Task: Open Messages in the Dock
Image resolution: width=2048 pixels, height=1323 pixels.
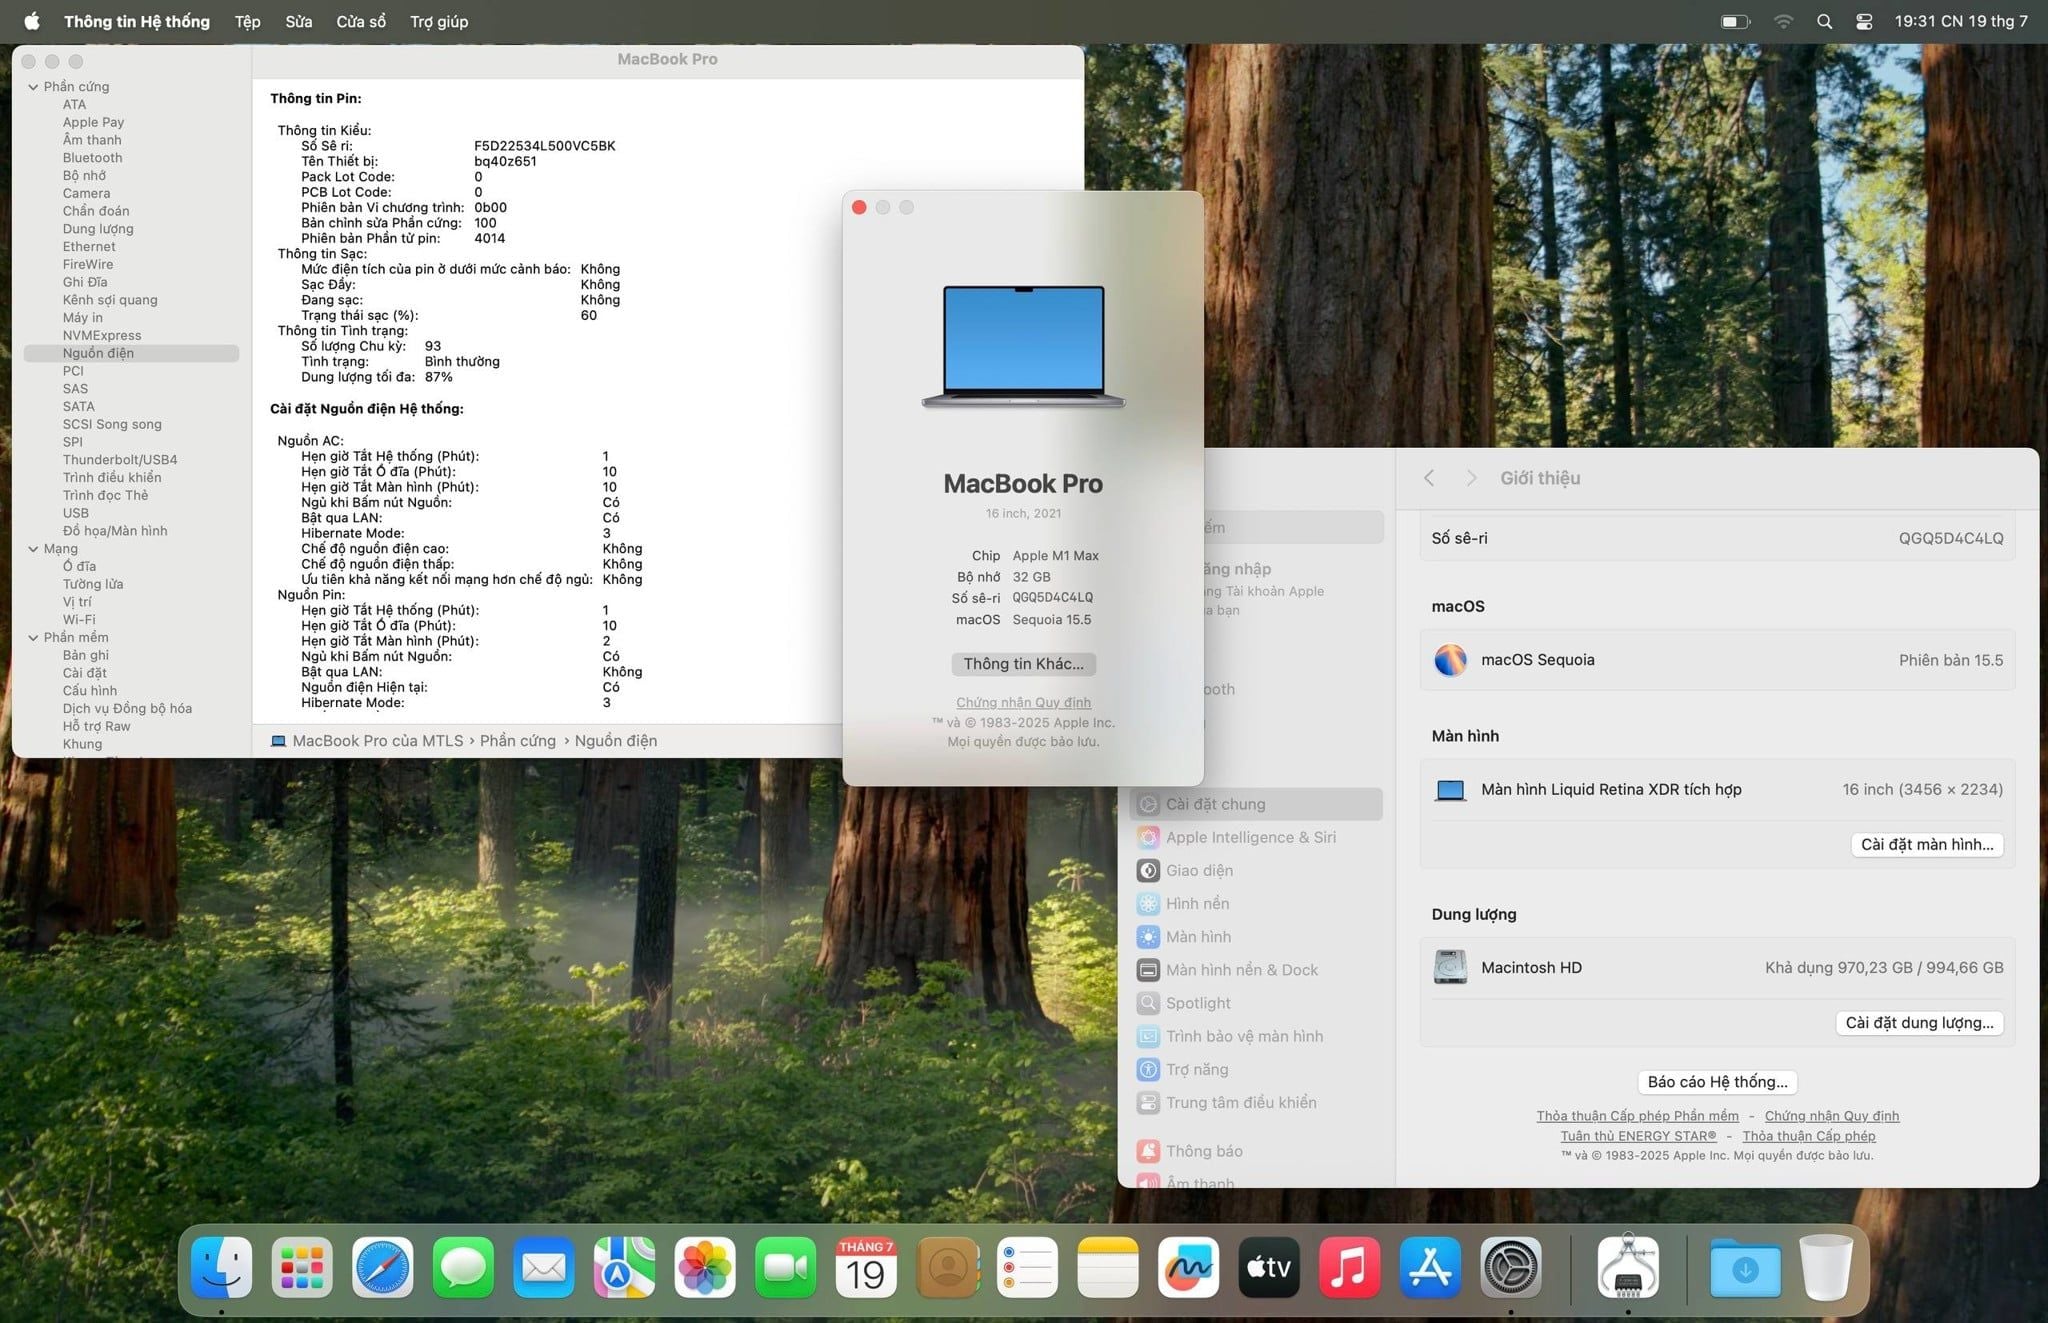Action: 463,1267
